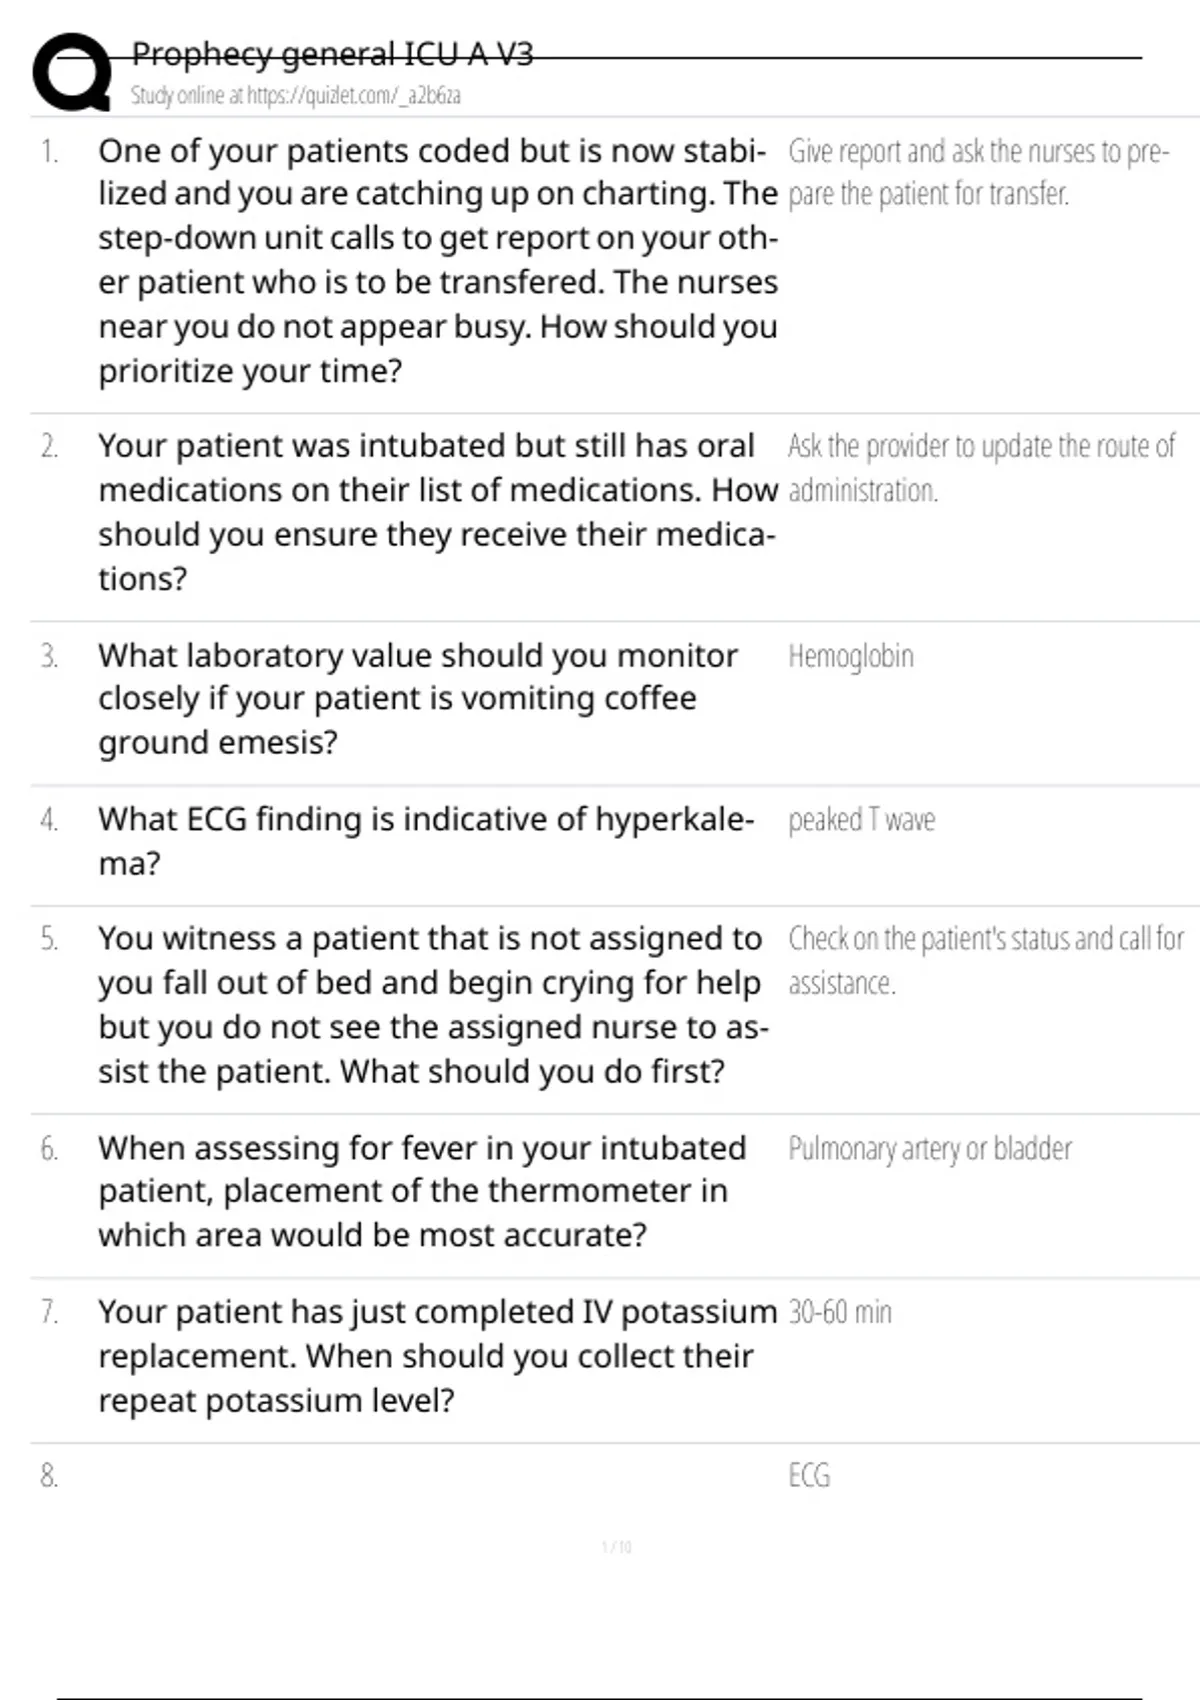Click the answer "Pulmonary artery or bladder"
1200x1700 pixels.
click(929, 1149)
